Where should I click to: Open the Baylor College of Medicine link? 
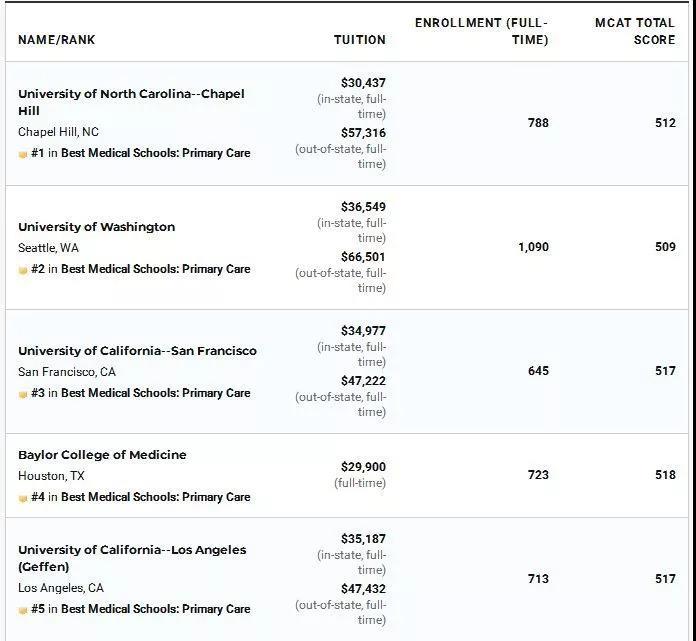point(102,455)
